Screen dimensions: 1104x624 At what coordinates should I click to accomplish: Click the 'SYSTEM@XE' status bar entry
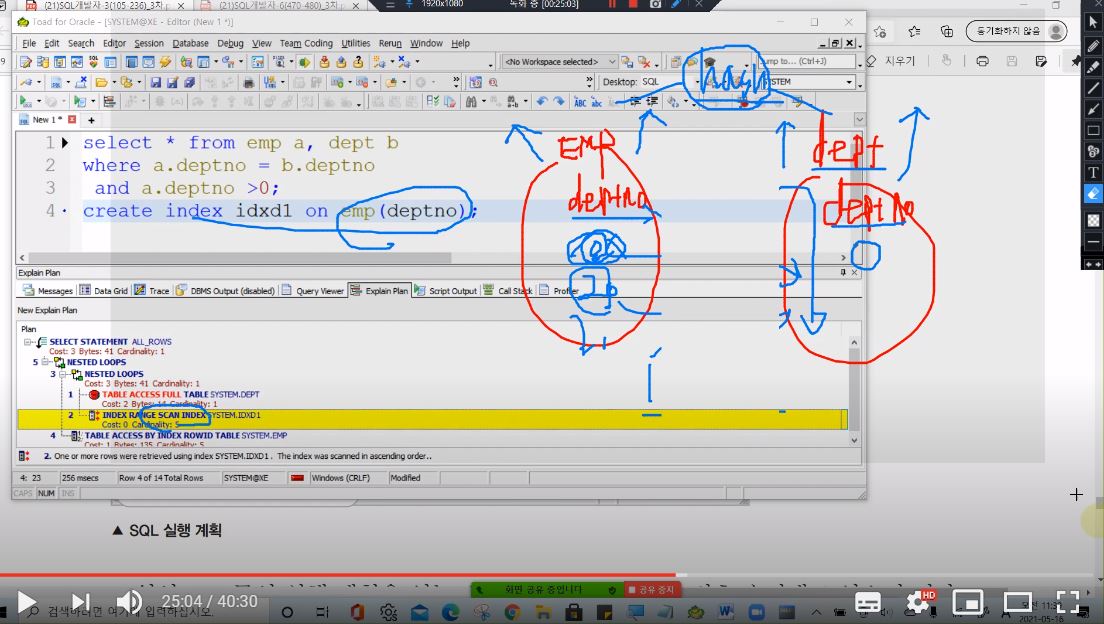(x=246, y=478)
